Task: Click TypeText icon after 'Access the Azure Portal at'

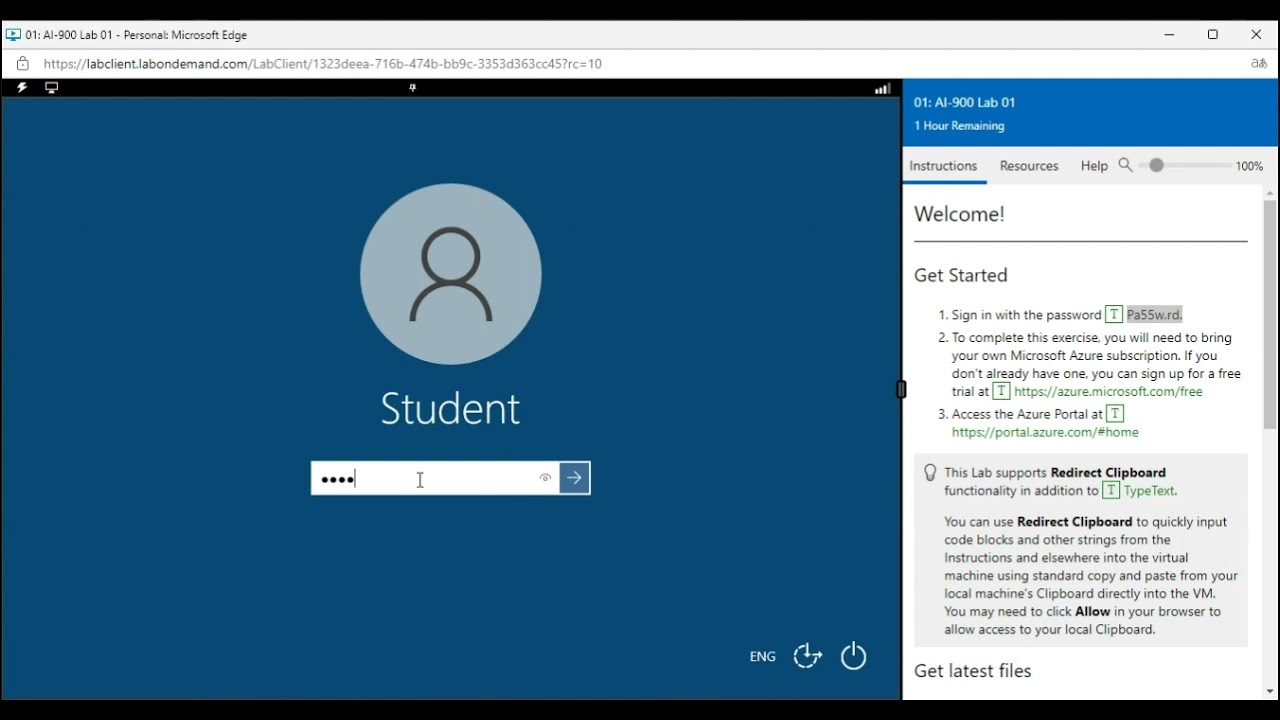Action: point(1116,413)
